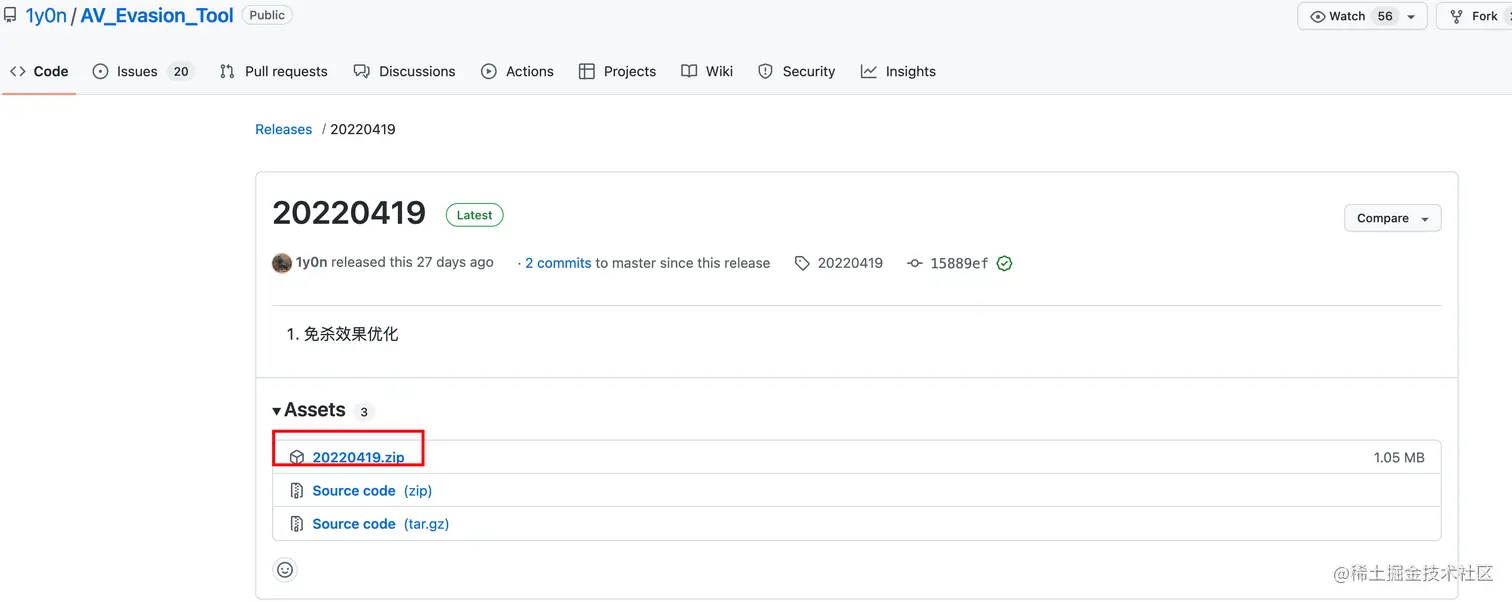Click the Issues count badge 20
Screen dimensions: 1512x602
[x=180, y=71]
